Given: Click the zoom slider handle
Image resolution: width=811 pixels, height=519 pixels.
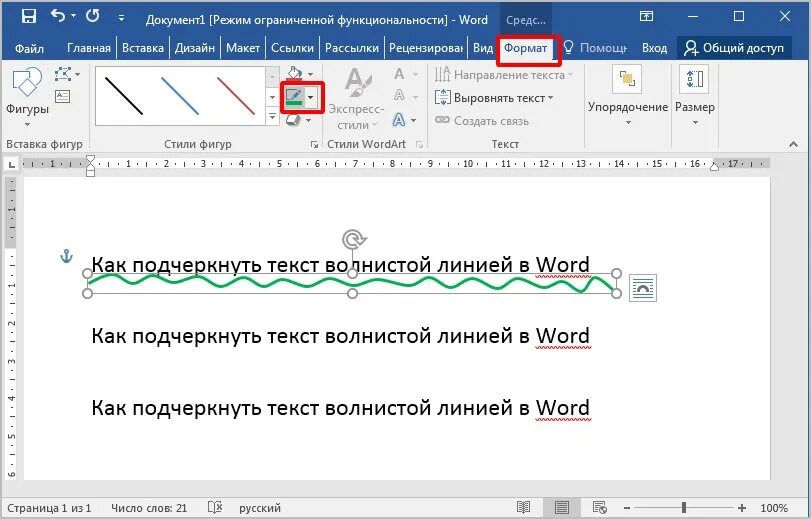Looking at the screenshot, I should pos(684,508).
